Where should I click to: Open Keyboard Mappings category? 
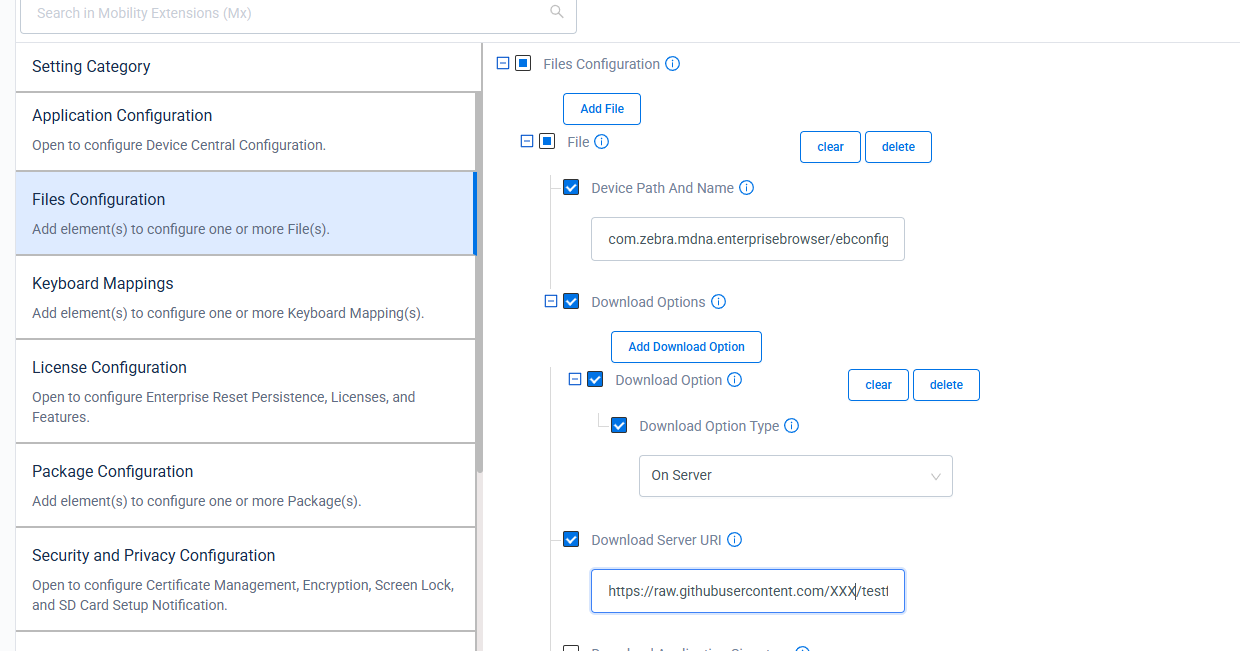[246, 298]
